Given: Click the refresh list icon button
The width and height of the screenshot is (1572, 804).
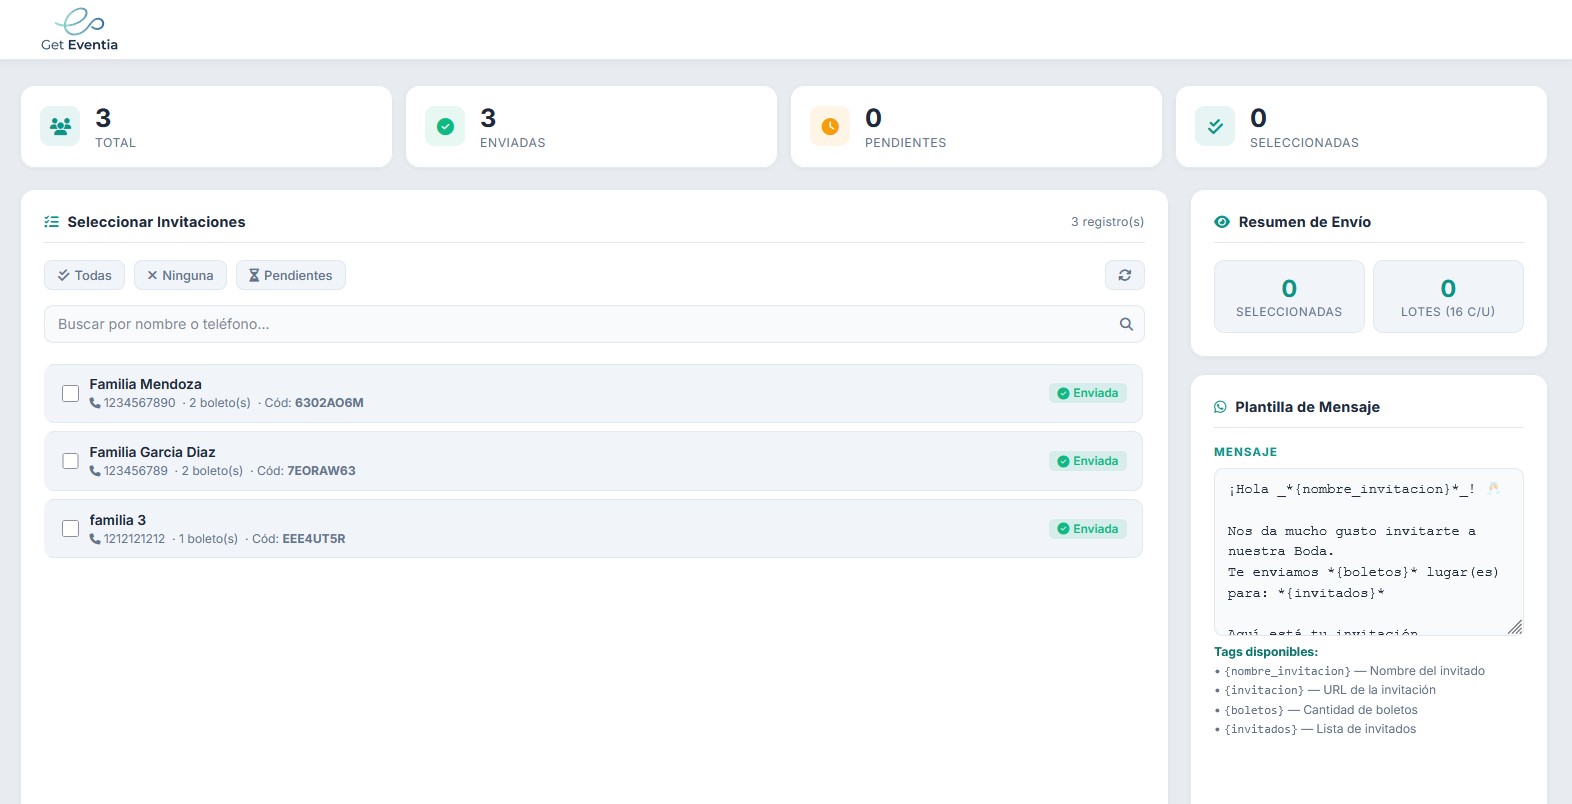Looking at the screenshot, I should click(x=1125, y=275).
